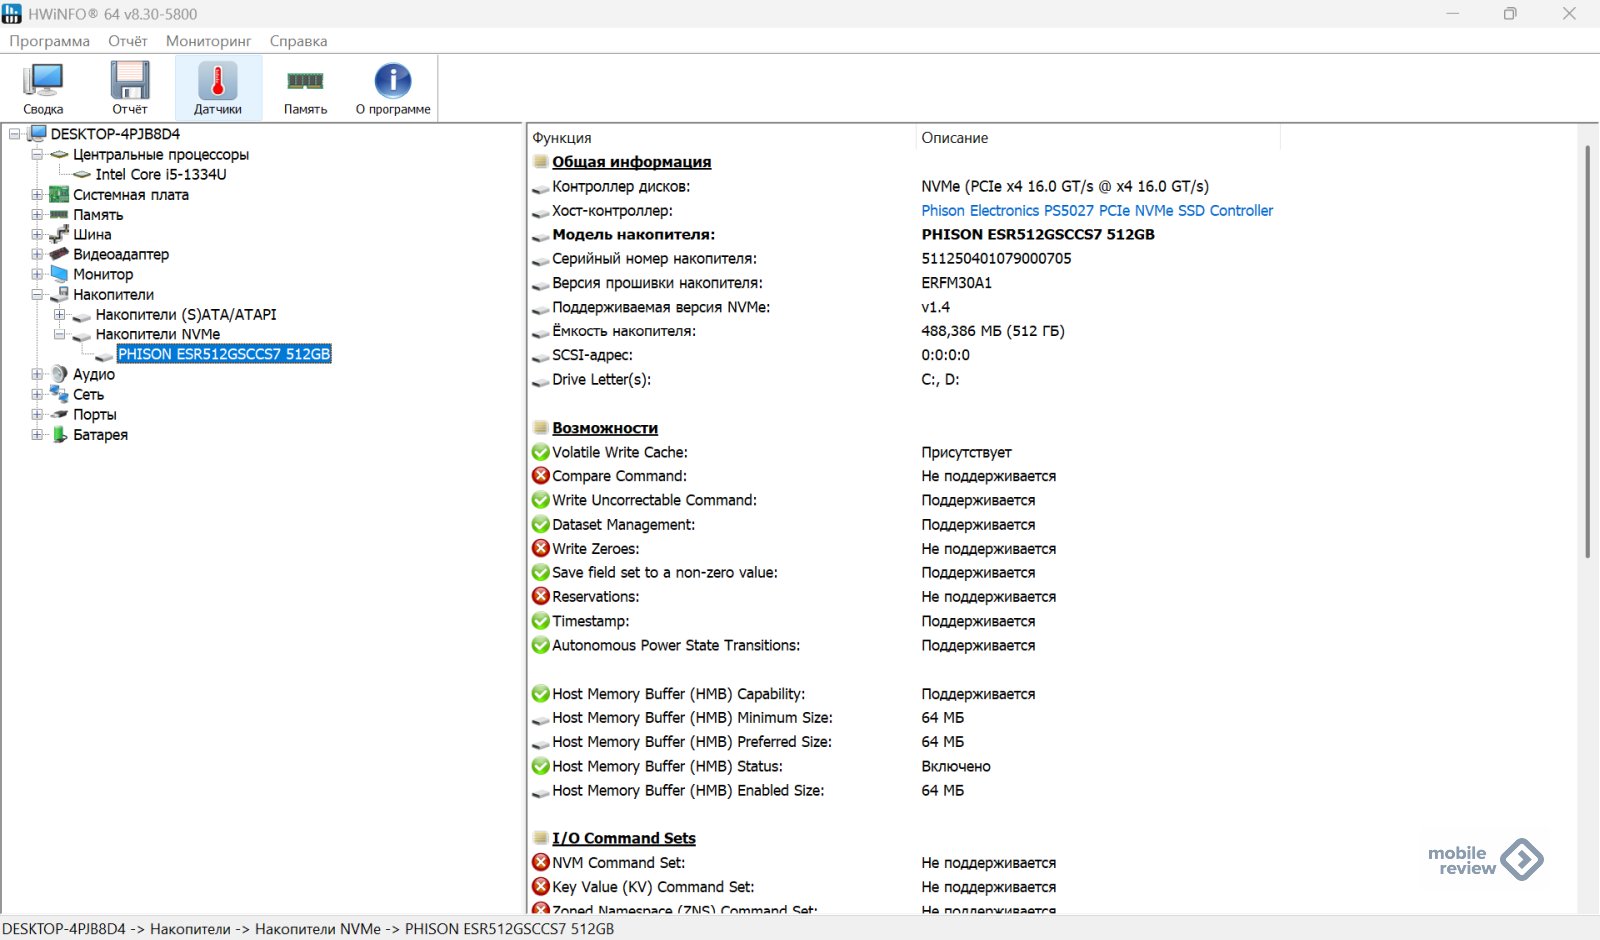Open the Справка menu
The height and width of the screenshot is (940, 1600).
[x=298, y=41]
